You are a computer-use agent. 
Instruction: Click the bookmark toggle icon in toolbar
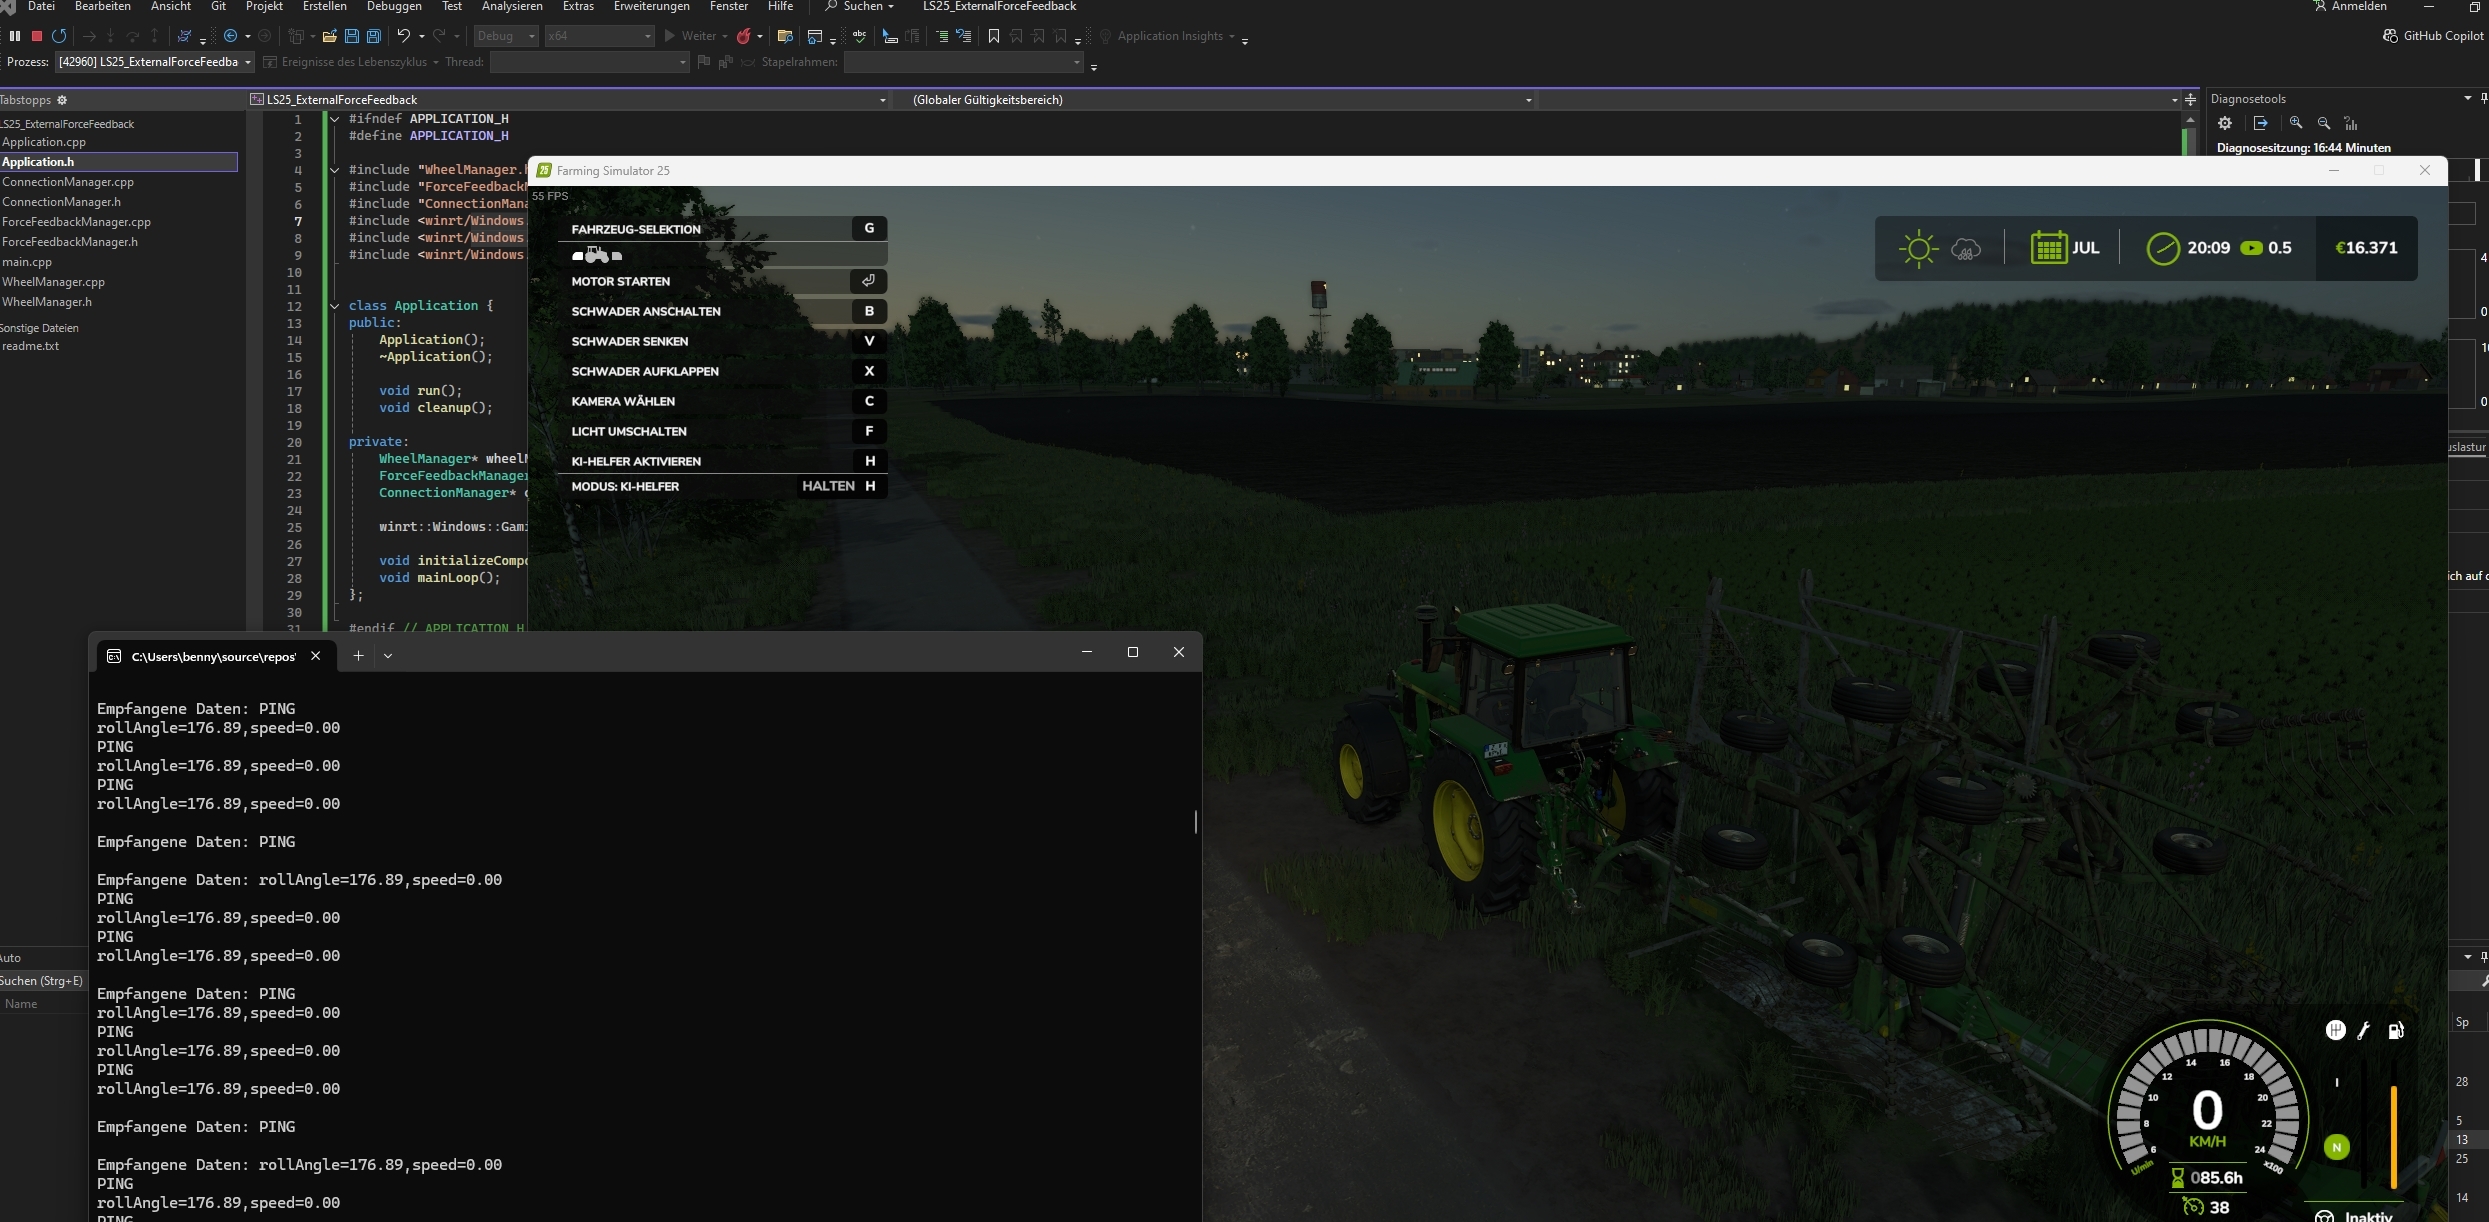click(x=993, y=36)
